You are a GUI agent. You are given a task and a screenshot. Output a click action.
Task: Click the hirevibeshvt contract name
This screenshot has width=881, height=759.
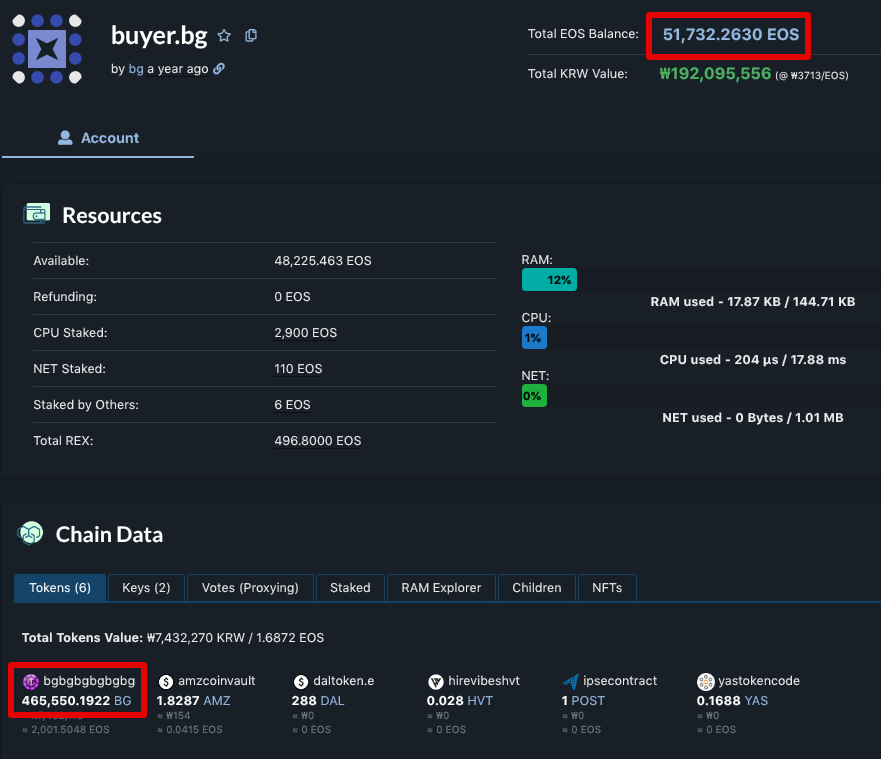[484, 681]
